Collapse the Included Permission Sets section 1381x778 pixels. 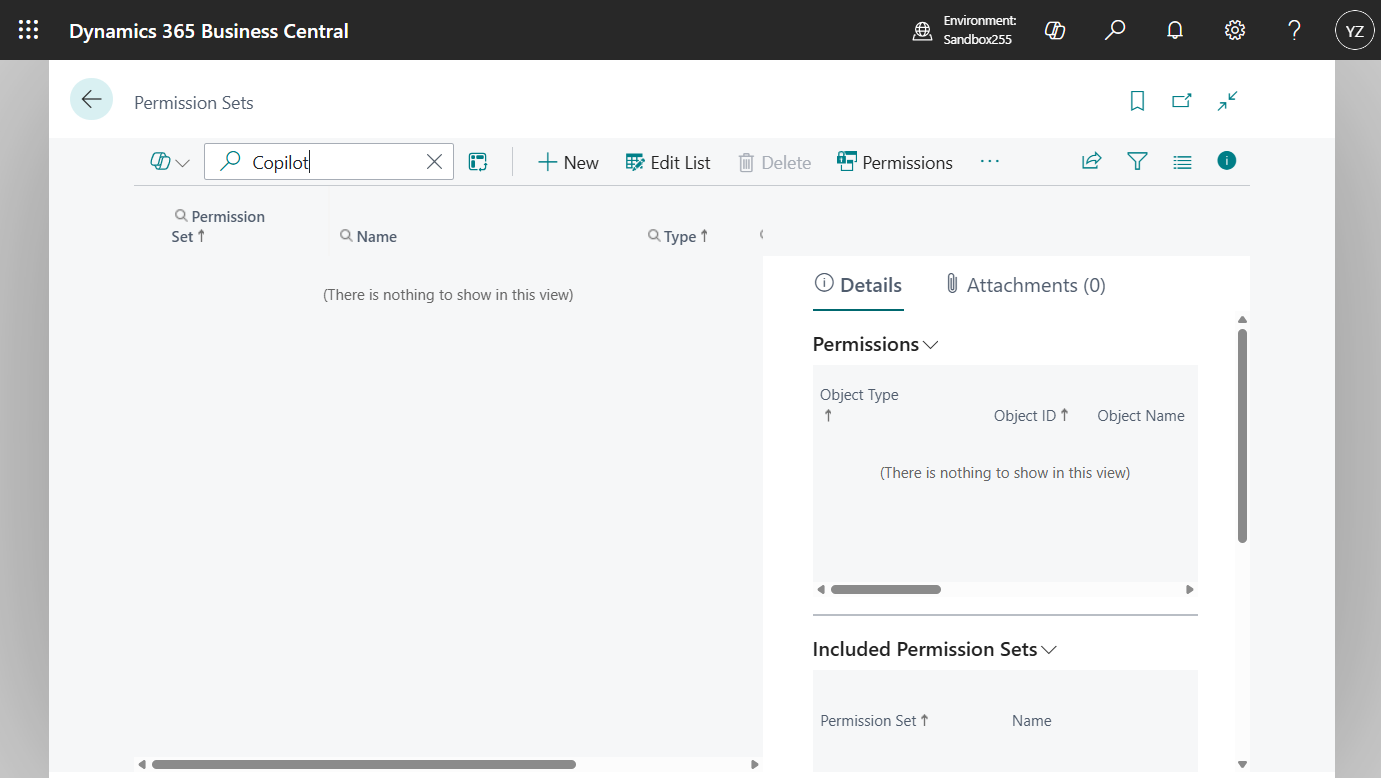[x=1048, y=649]
